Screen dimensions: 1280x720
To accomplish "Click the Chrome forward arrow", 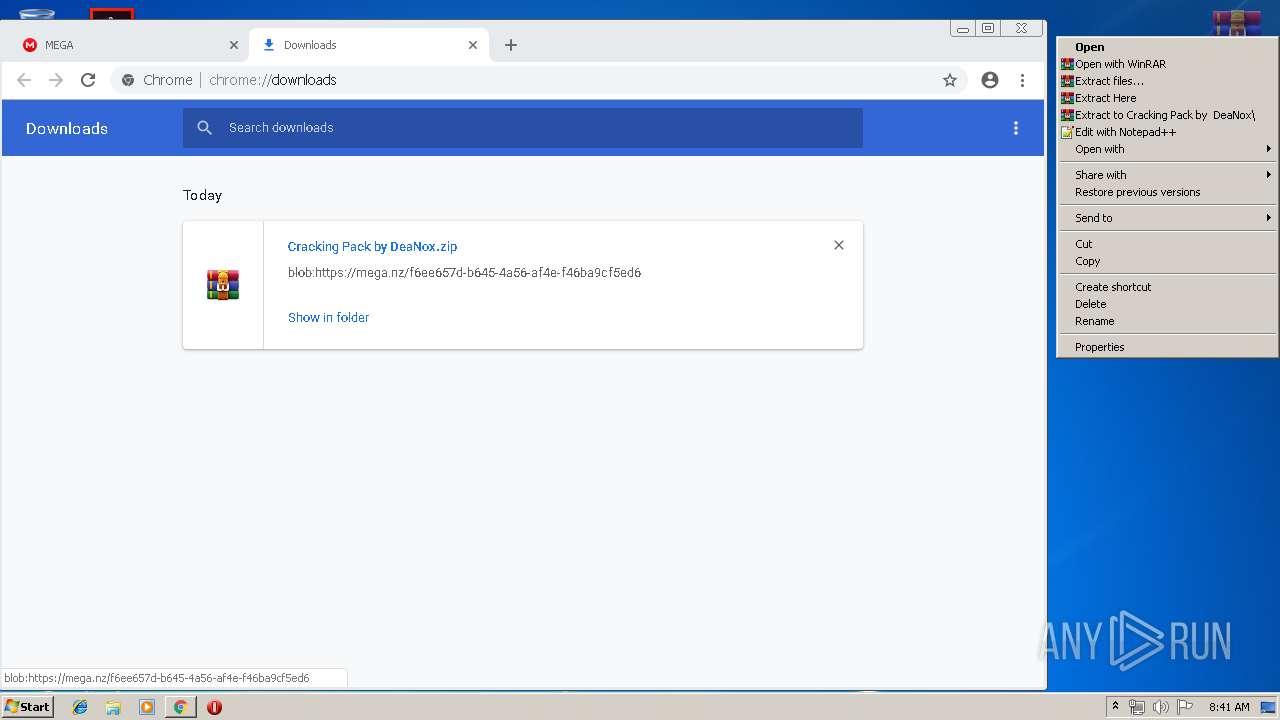I will [x=56, y=80].
